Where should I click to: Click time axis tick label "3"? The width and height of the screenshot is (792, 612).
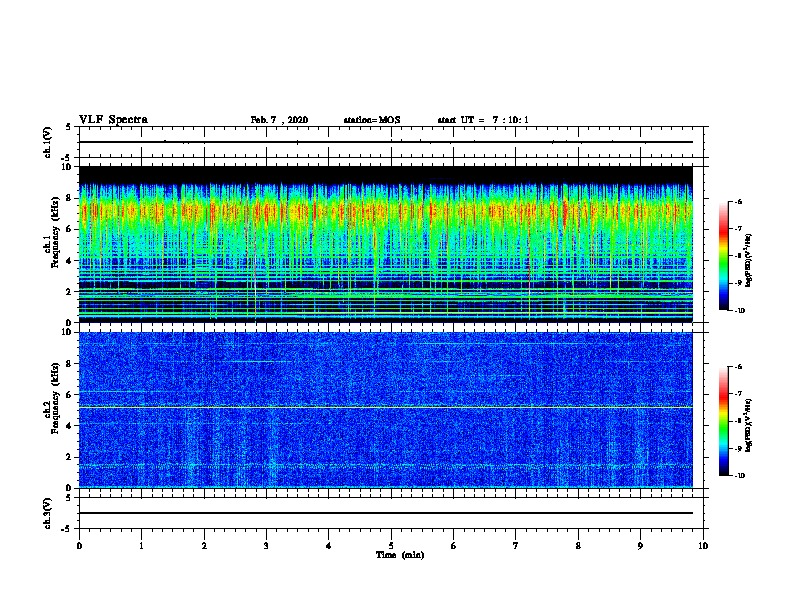[266, 546]
